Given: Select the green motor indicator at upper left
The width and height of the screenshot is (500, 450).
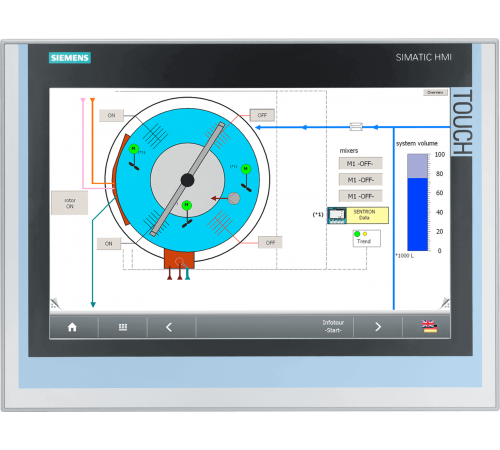Looking at the screenshot, I should click(x=134, y=149).
